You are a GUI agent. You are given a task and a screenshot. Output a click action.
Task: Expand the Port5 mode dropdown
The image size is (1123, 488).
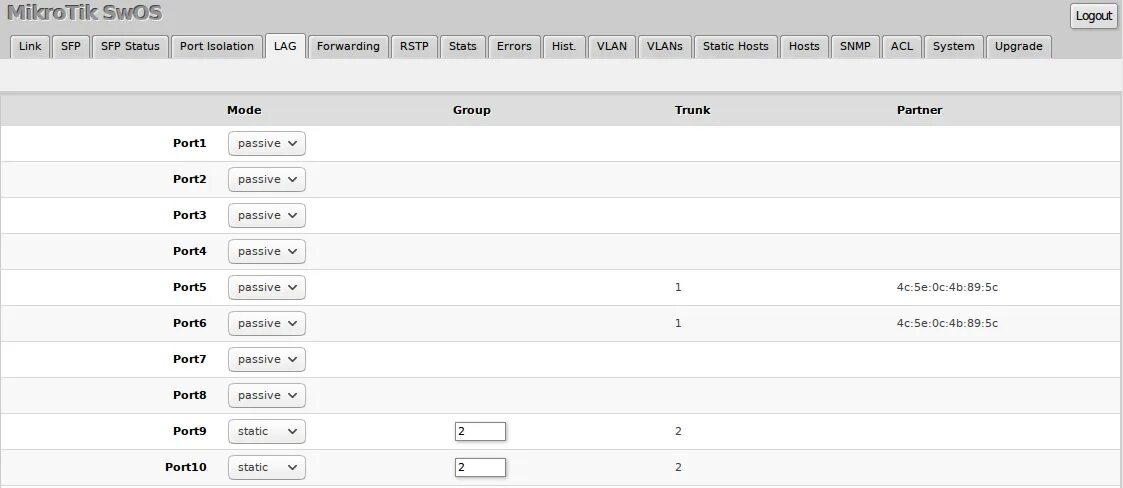(266, 288)
